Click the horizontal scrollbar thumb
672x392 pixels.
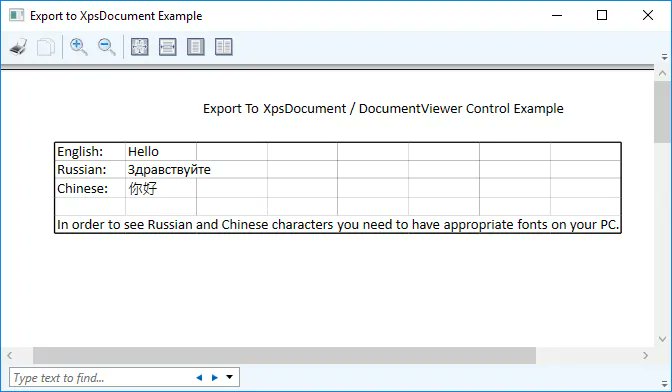285,356
